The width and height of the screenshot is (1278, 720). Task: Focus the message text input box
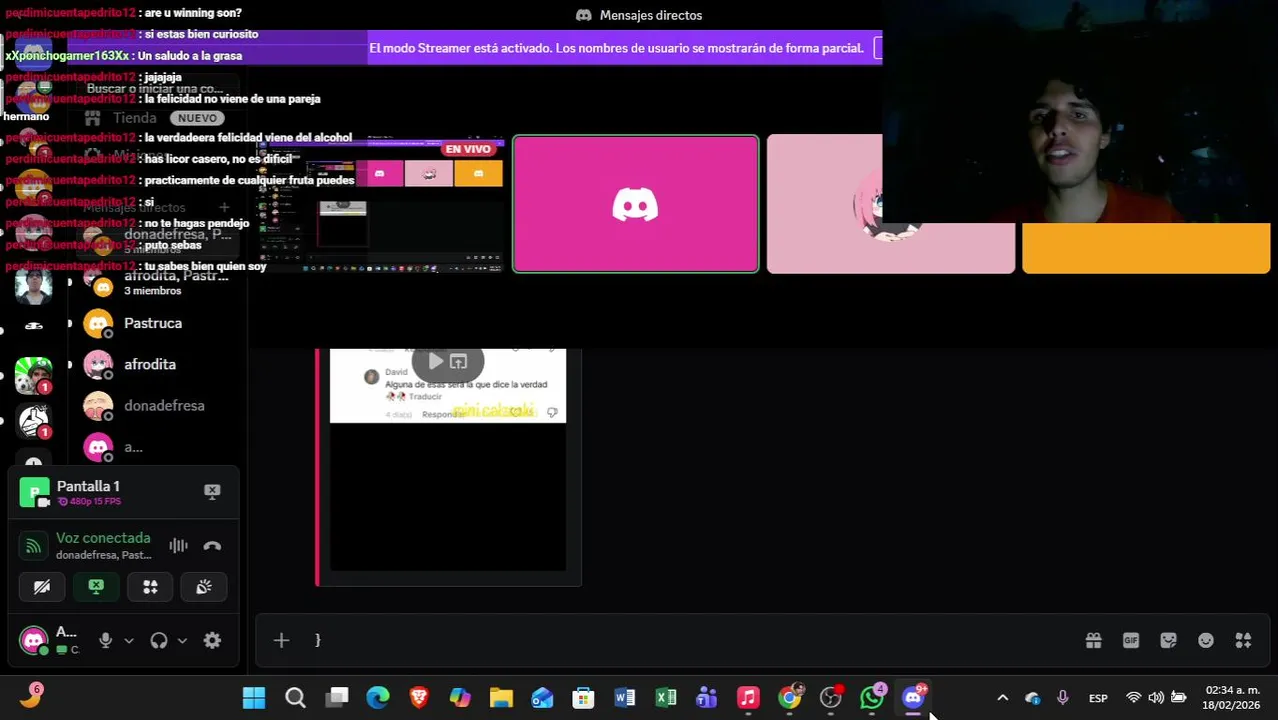[690, 641]
